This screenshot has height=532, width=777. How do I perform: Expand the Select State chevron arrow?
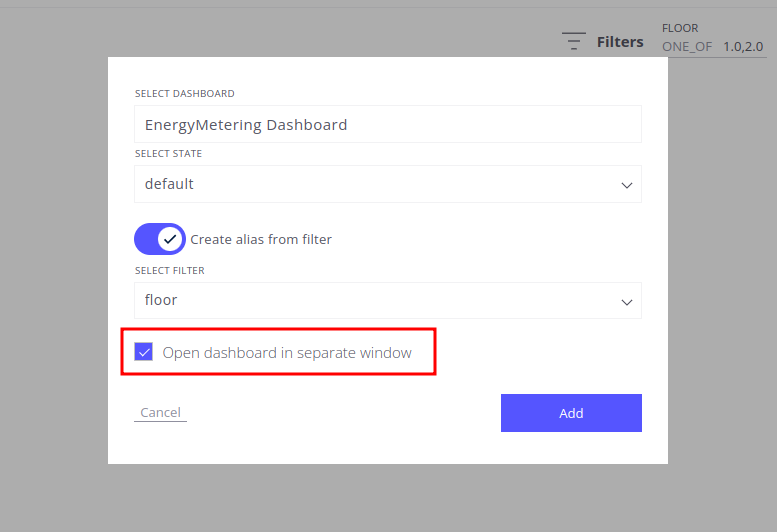[627, 185]
